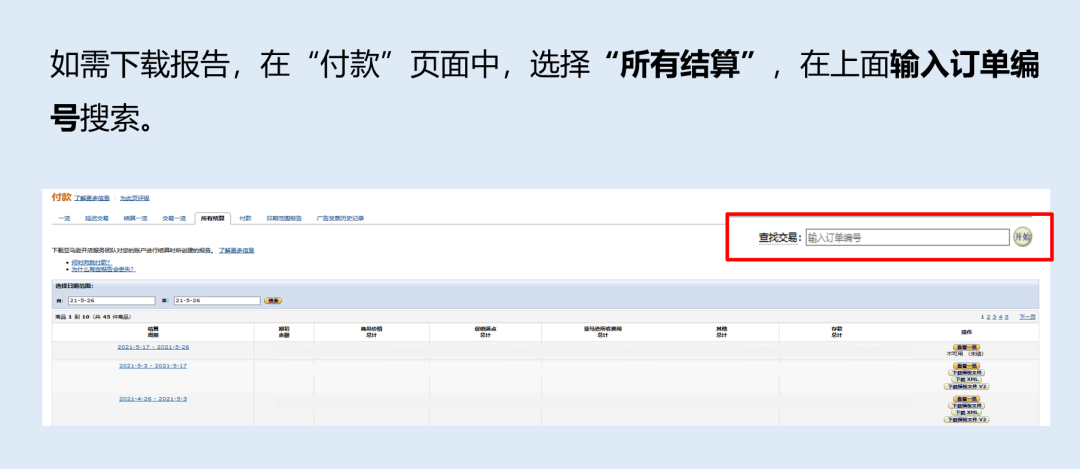The height and width of the screenshot is (469, 1080).
Task: Click 下载 XML for the 2021-5-3 - 2021-5-17 row
Action: 966,379
